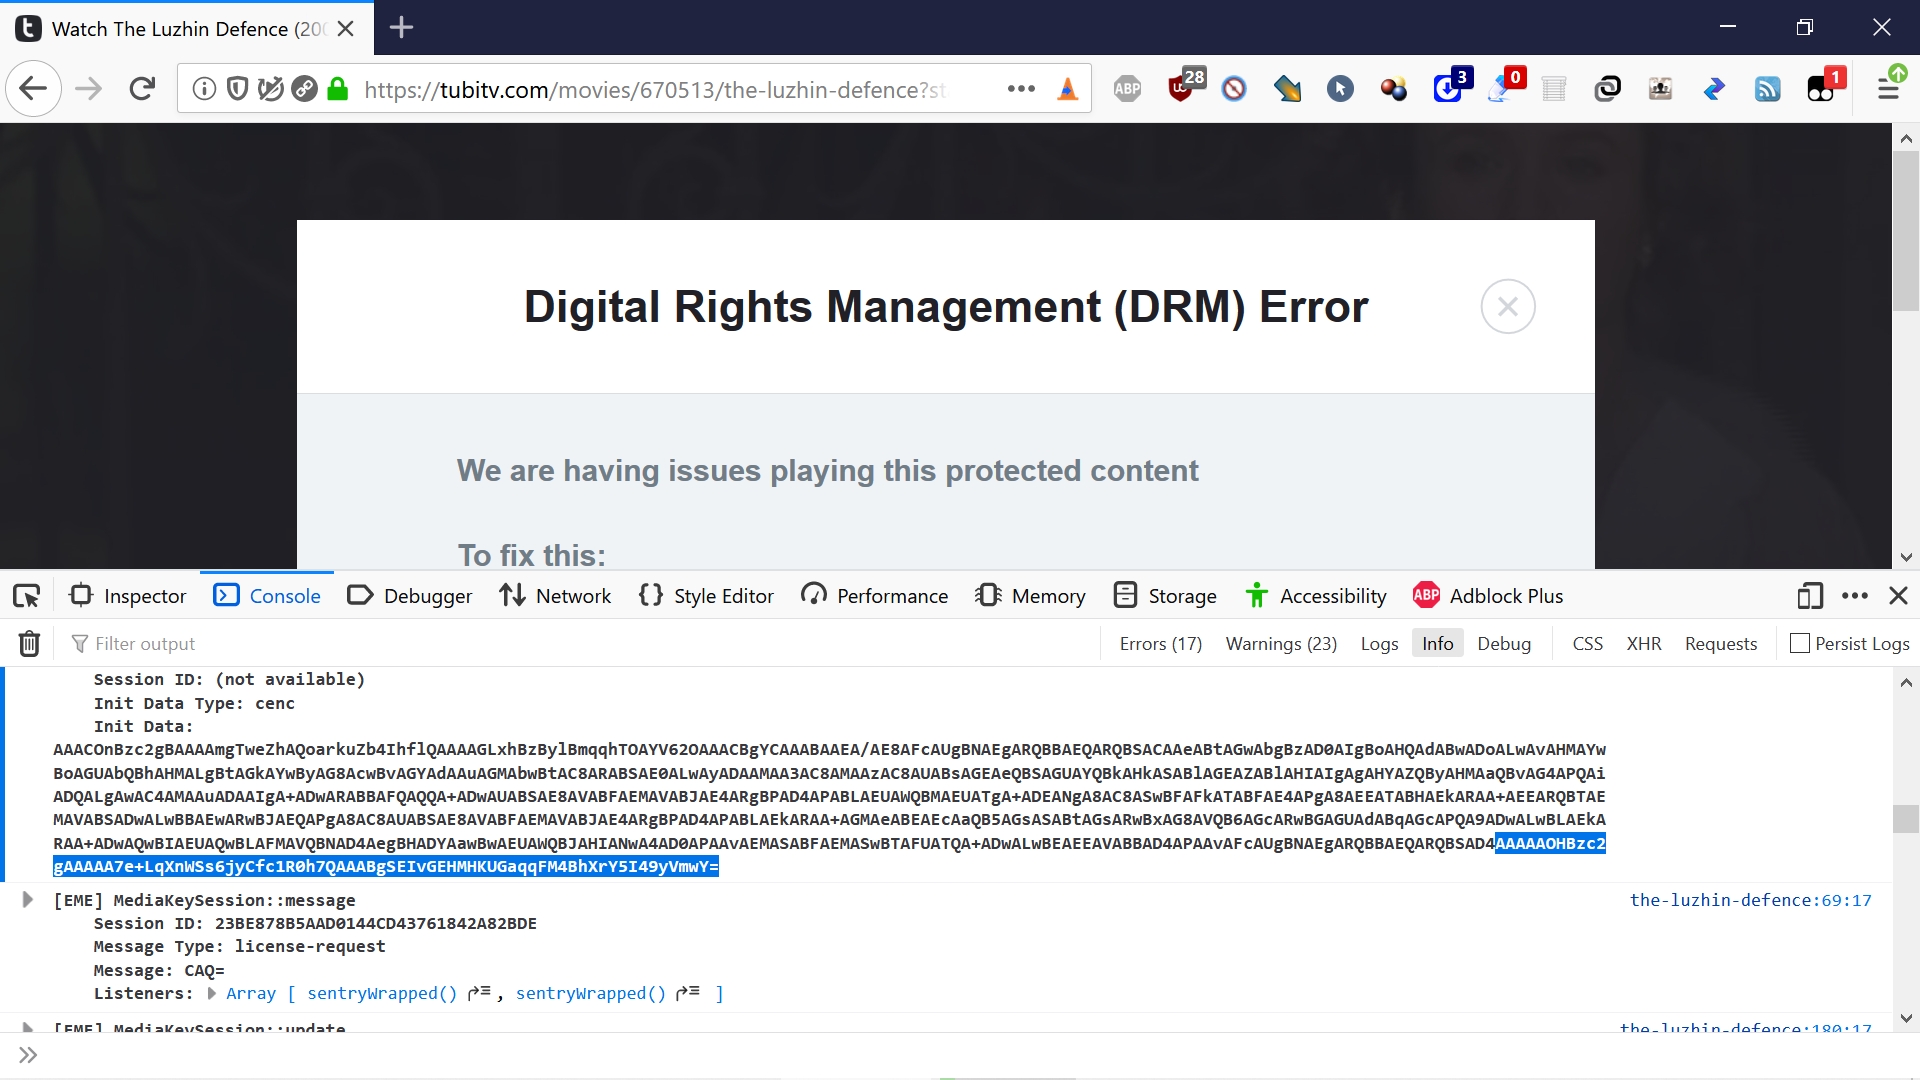Toggle responsive design mode icon
Screen dimensions: 1920x1080
pyautogui.click(x=1809, y=596)
